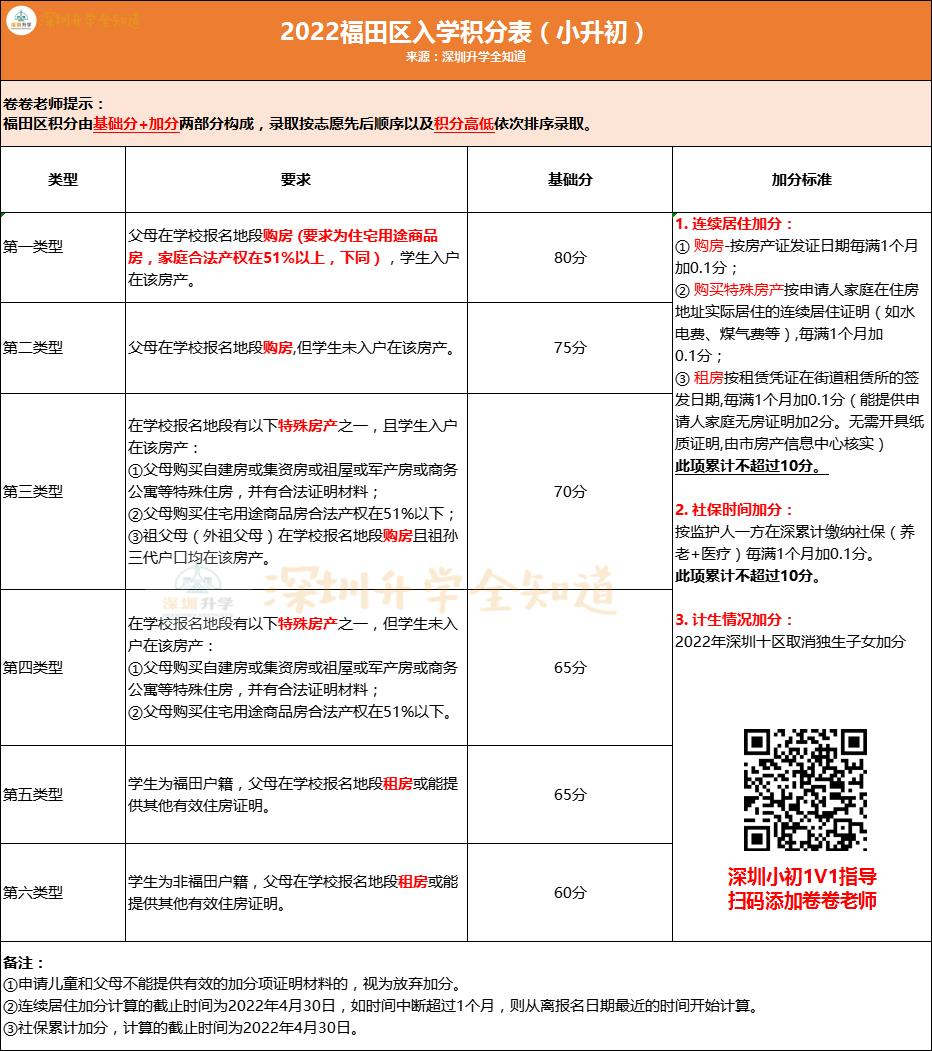Click note ①申请儿童和父母不能提供有效的加分项证明材料

tap(233, 985)
